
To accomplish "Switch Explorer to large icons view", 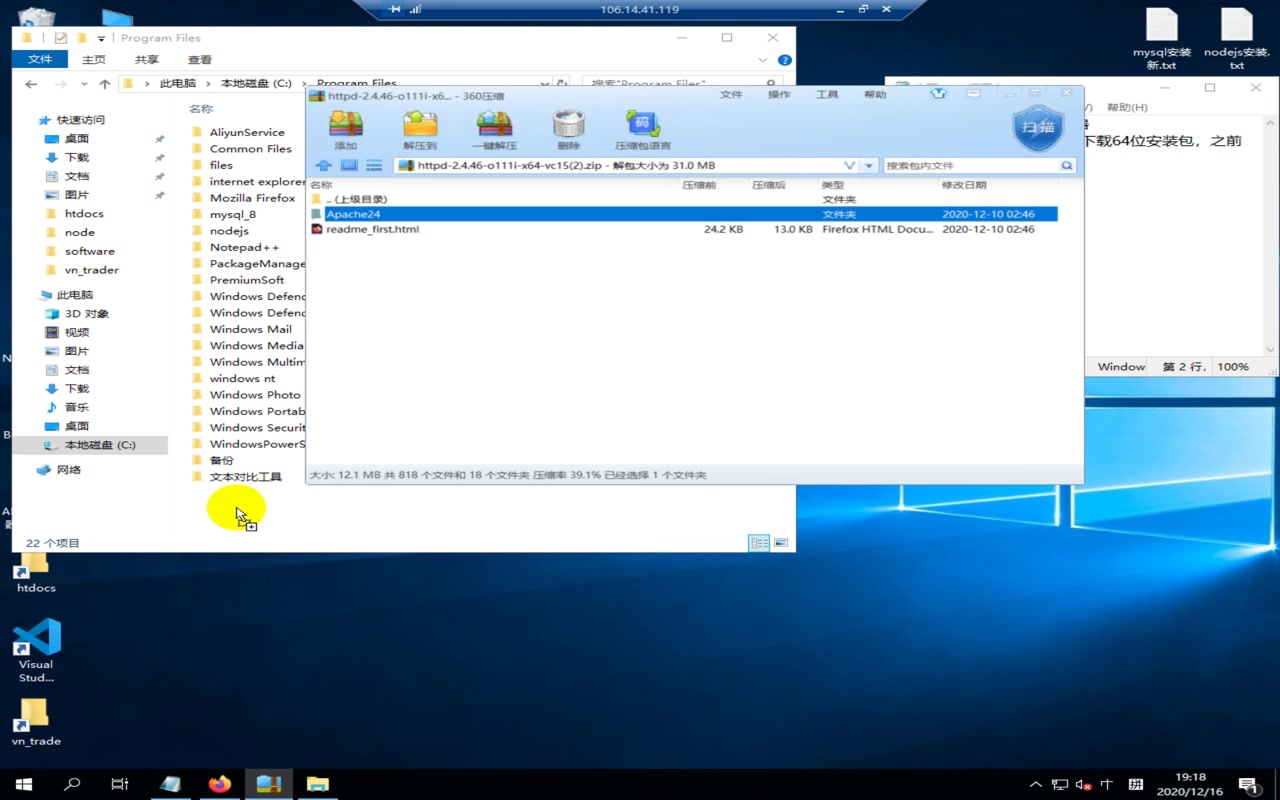I will (781, 543).
